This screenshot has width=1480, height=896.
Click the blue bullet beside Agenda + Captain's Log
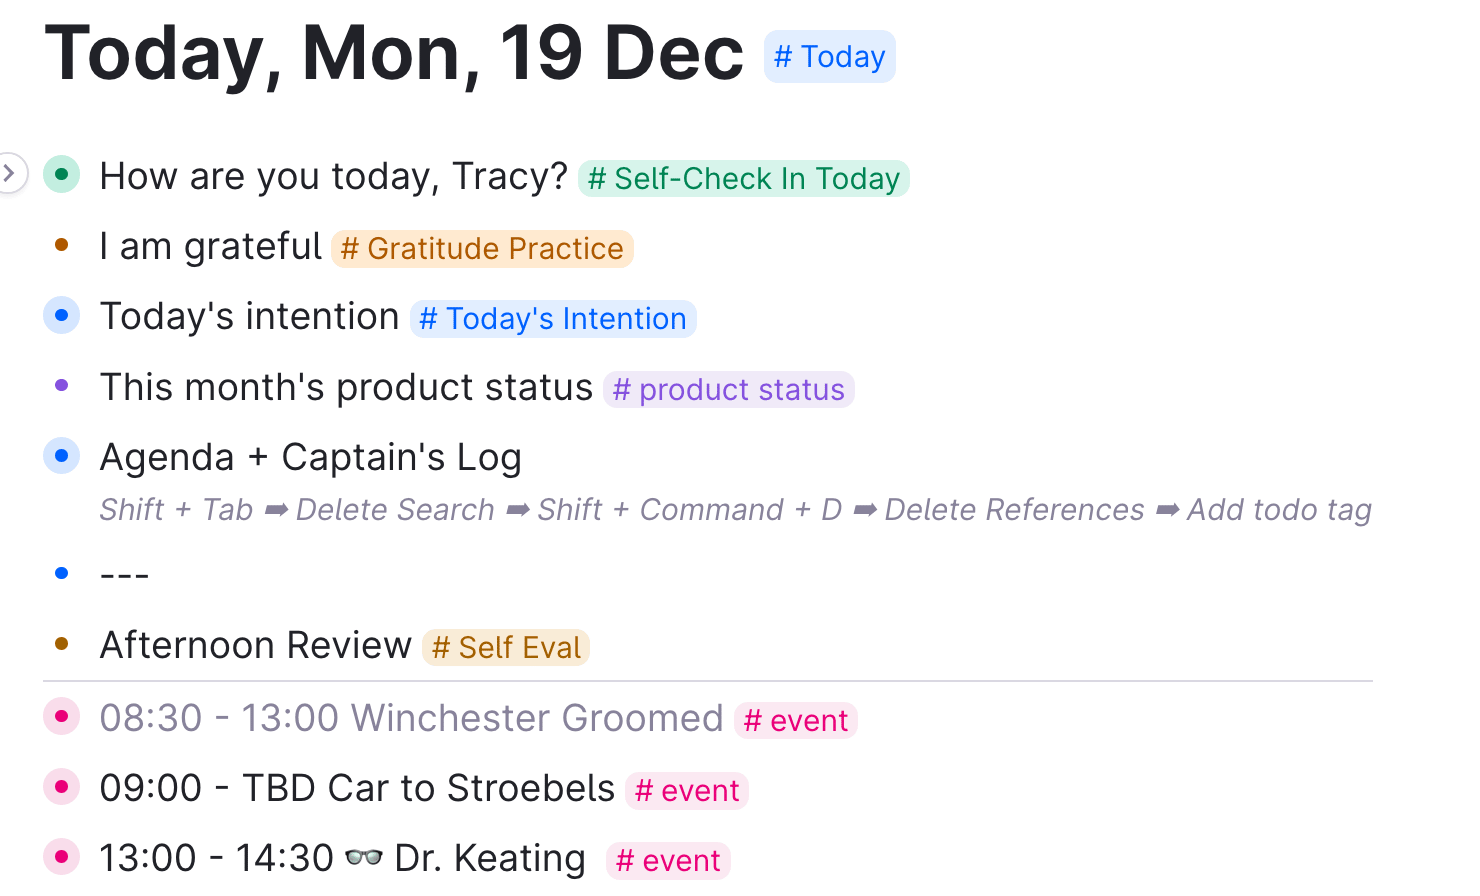pos(62,456)
